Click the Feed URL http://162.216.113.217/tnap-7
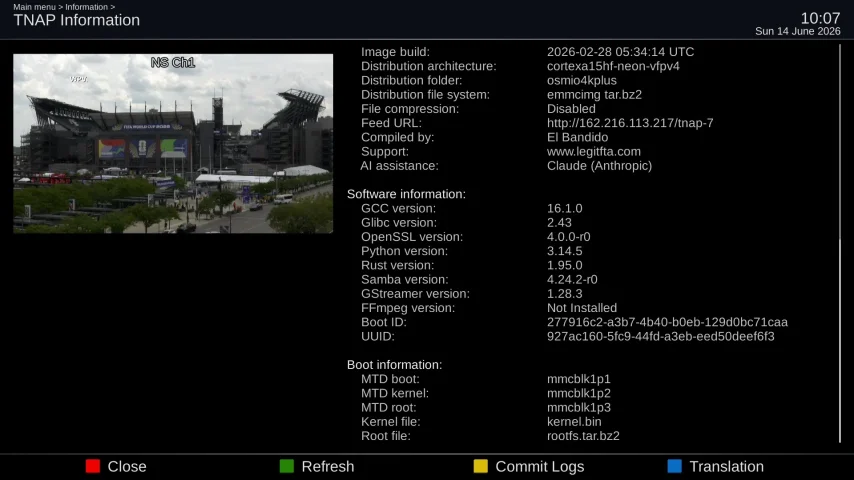 (630, 123)
